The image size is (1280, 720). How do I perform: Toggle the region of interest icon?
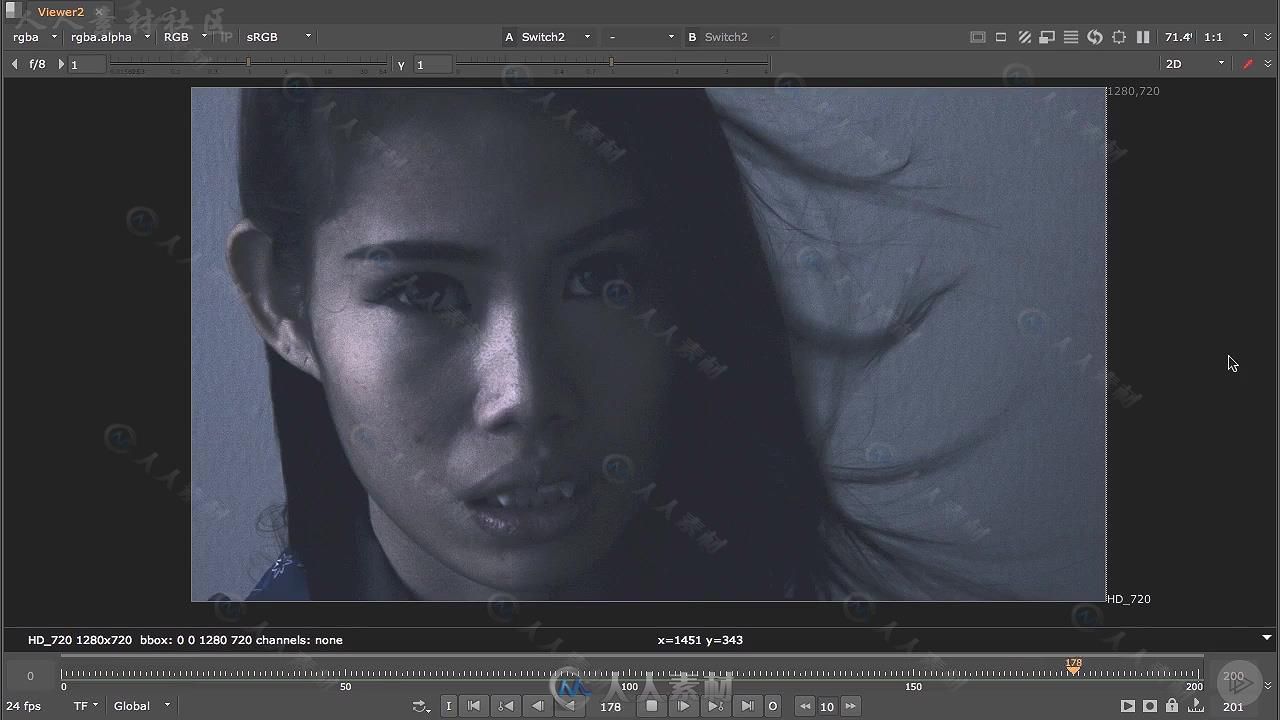click(1001, 37)
